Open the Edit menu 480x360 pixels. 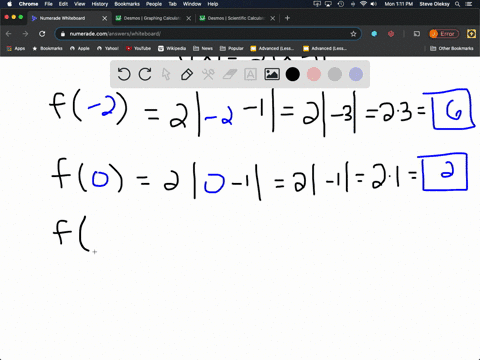point(63,4)
